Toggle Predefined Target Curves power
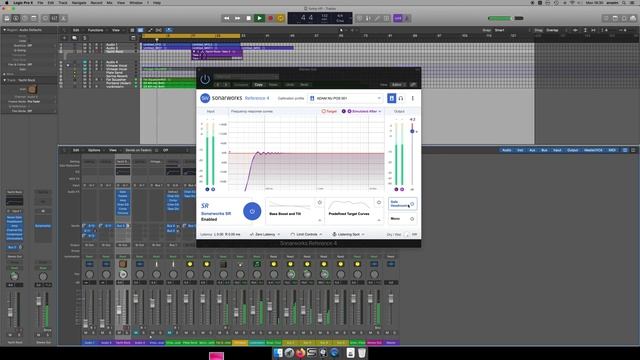Image resolution: width=640 pixels, height=360 pixels. pyautogui.click(x=379, y=202)
